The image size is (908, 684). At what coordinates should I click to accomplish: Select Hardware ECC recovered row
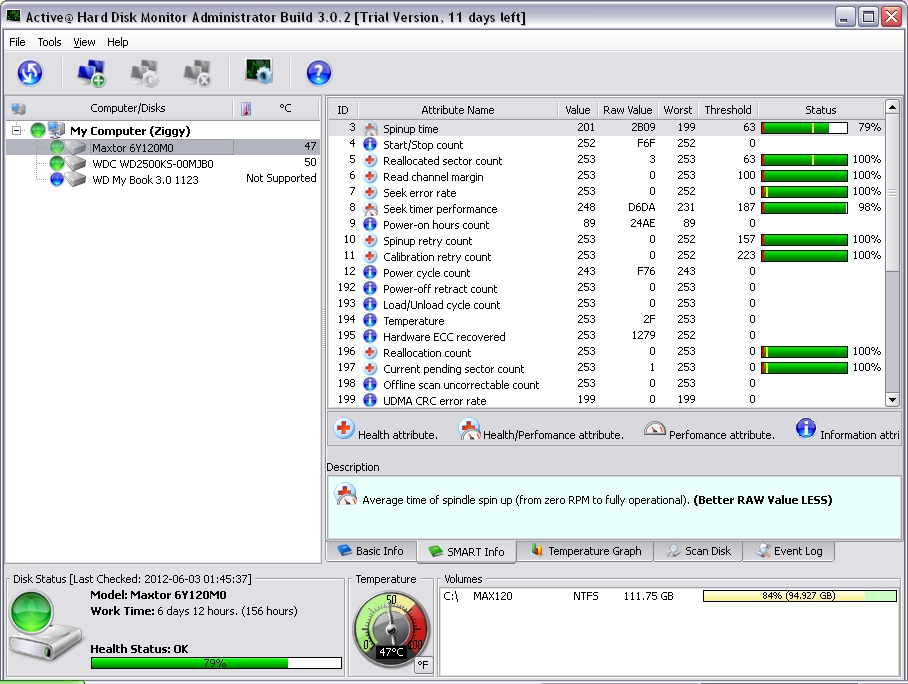pos(606,336)
